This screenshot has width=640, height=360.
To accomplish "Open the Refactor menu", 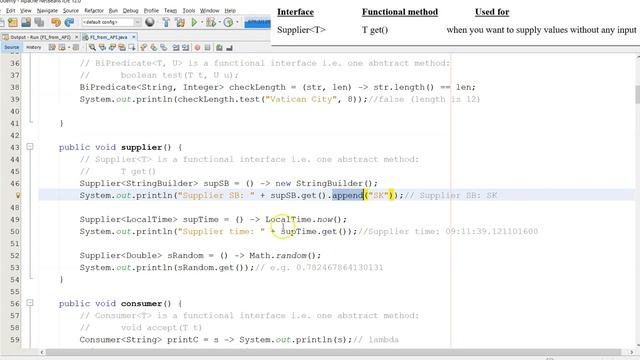I will (94, 10).
